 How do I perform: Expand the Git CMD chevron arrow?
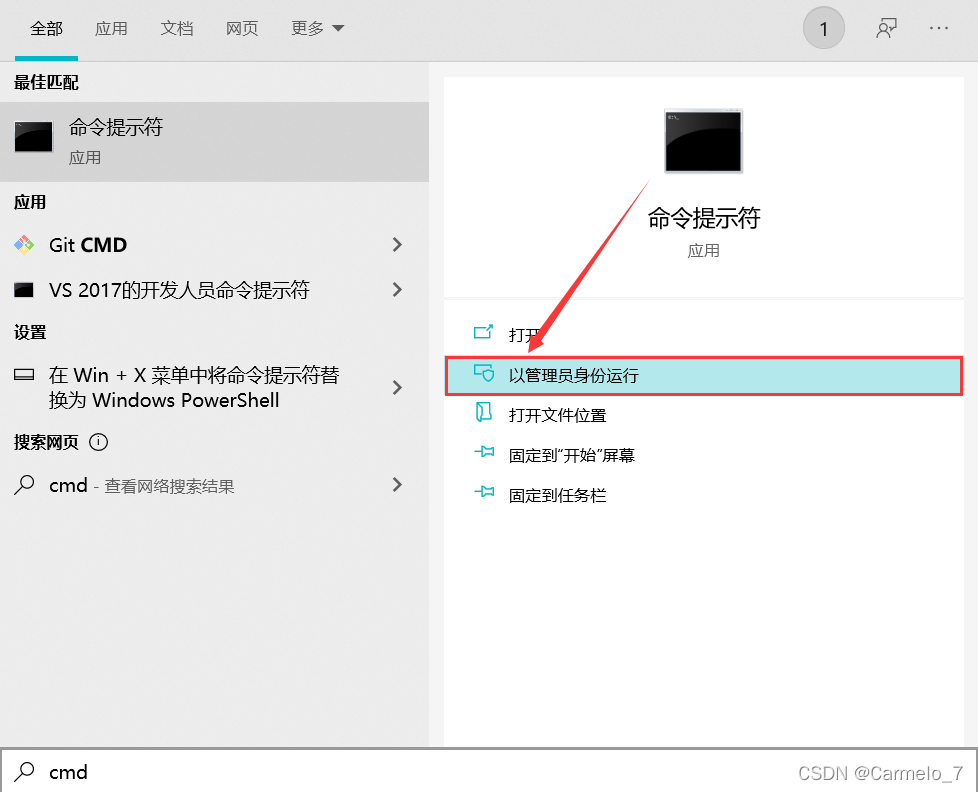pos(397,245)
